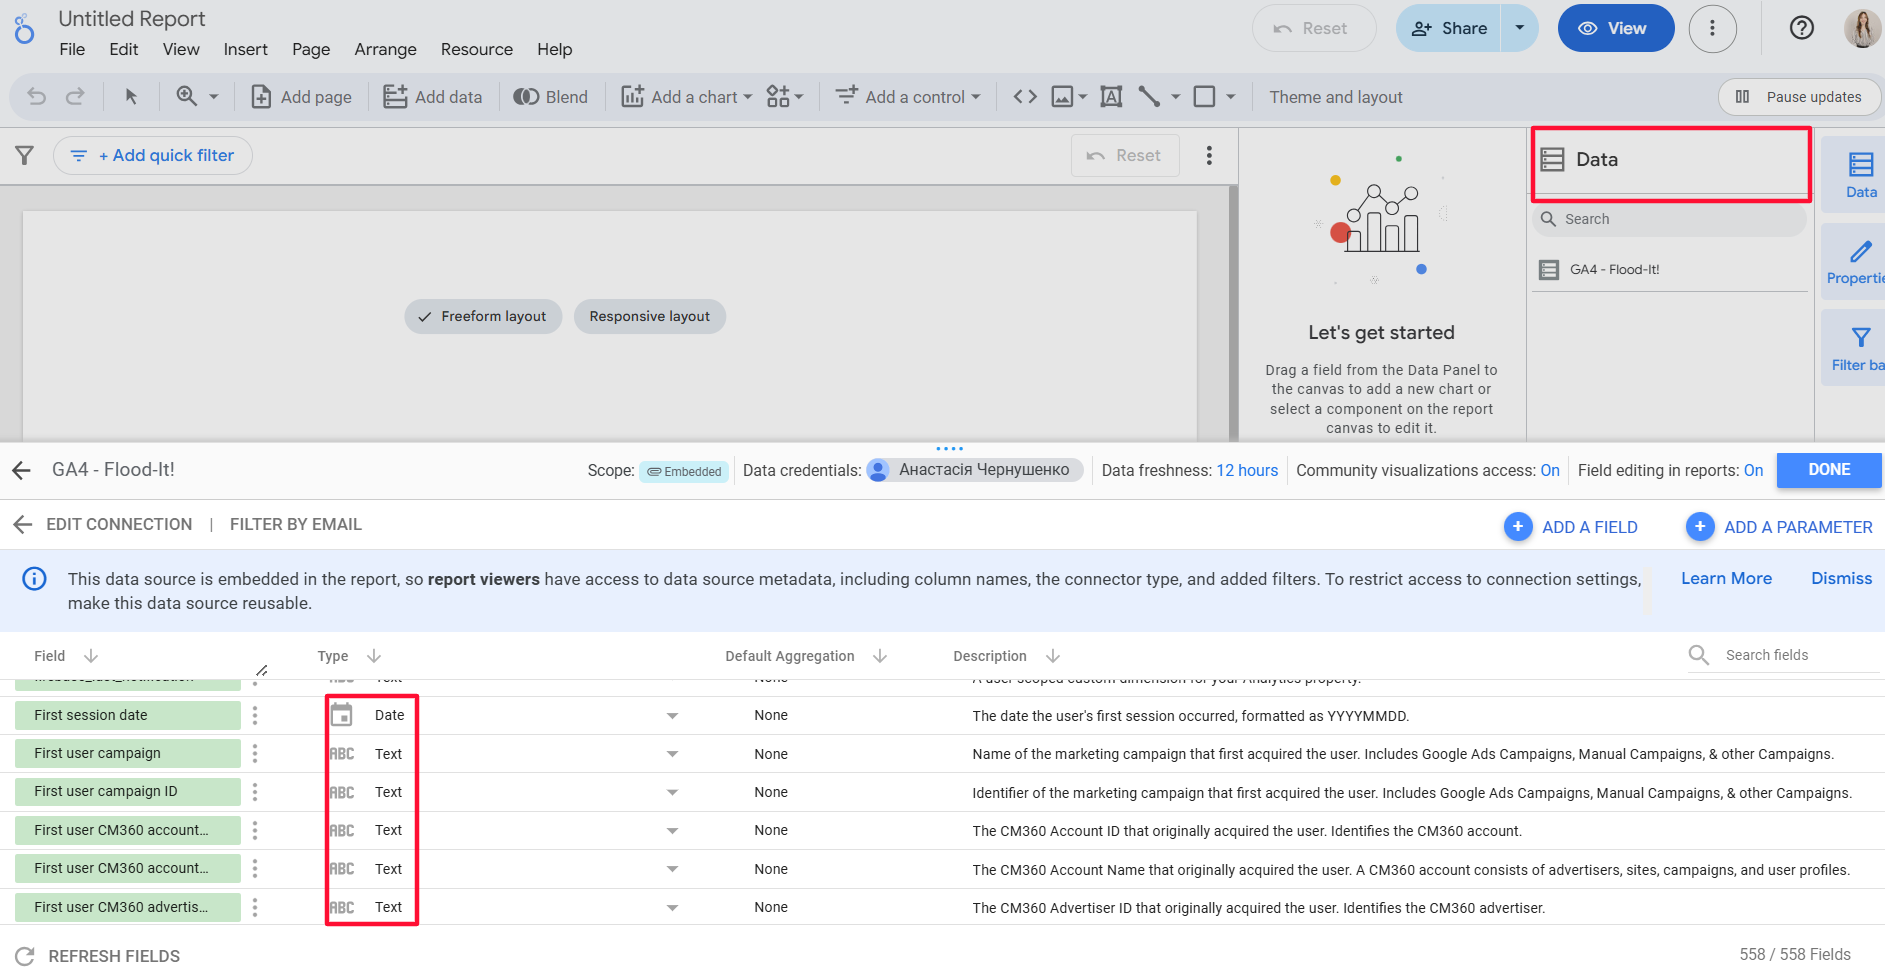Click the Learn More link
Image resolution: width=1885 pixels, height=977 pixels.
1726,578
